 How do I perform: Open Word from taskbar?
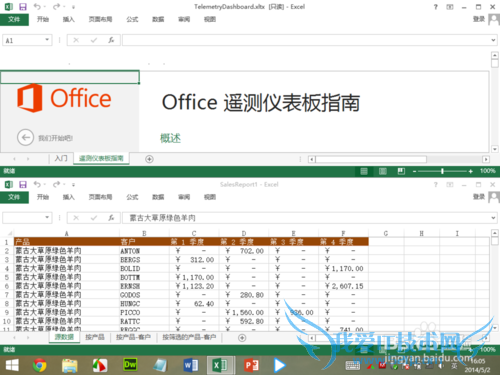[x=191, y=365]
